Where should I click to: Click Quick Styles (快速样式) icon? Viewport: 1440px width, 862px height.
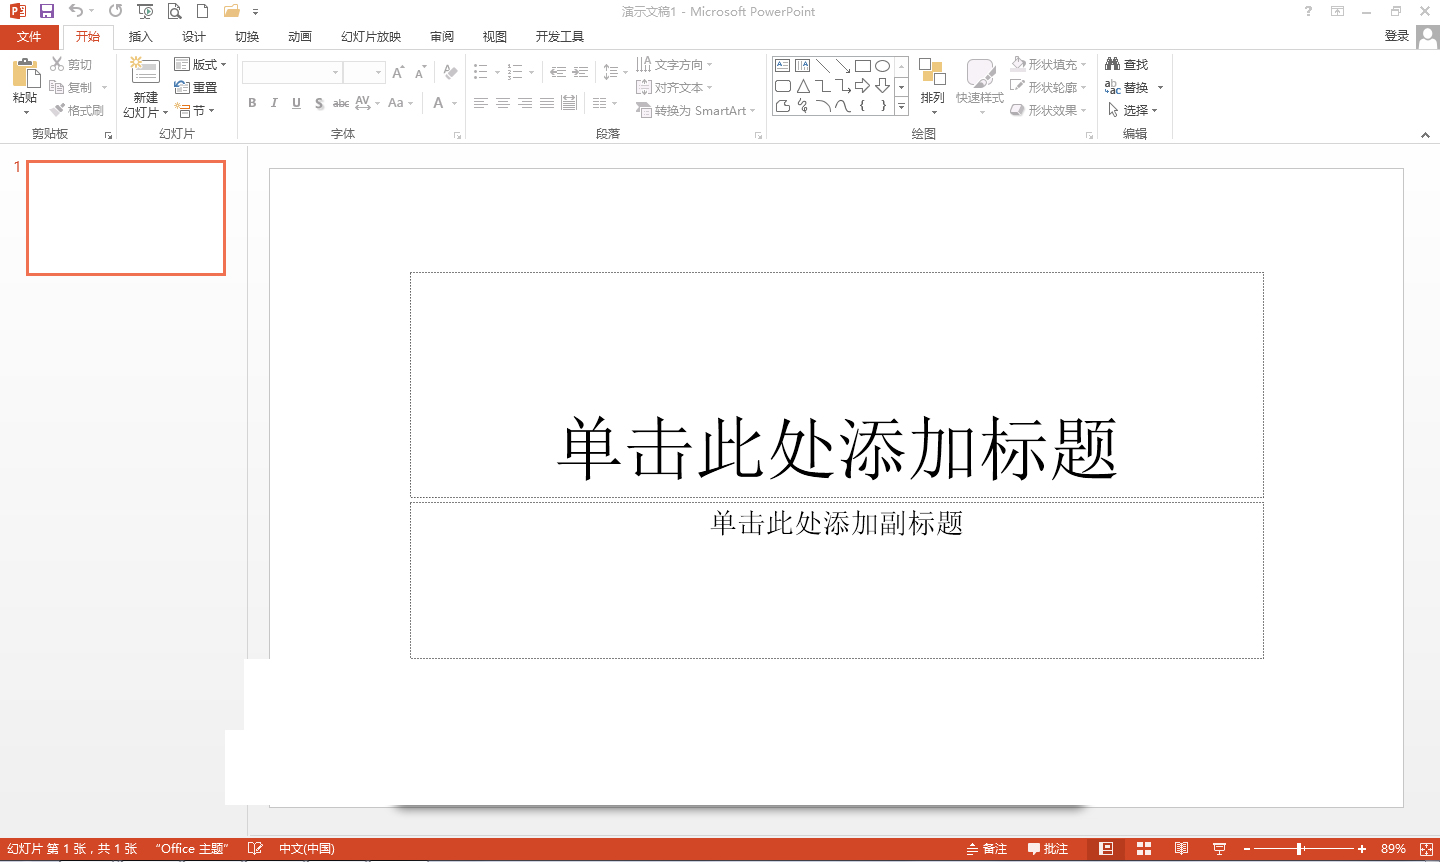pyautogui.click(x=980, y=73)
